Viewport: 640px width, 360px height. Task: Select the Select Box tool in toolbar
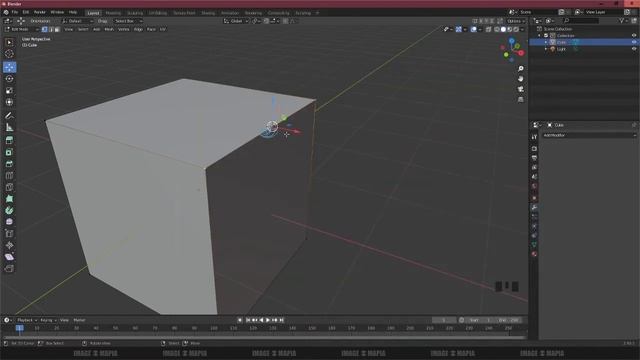(x=9, y=42)
